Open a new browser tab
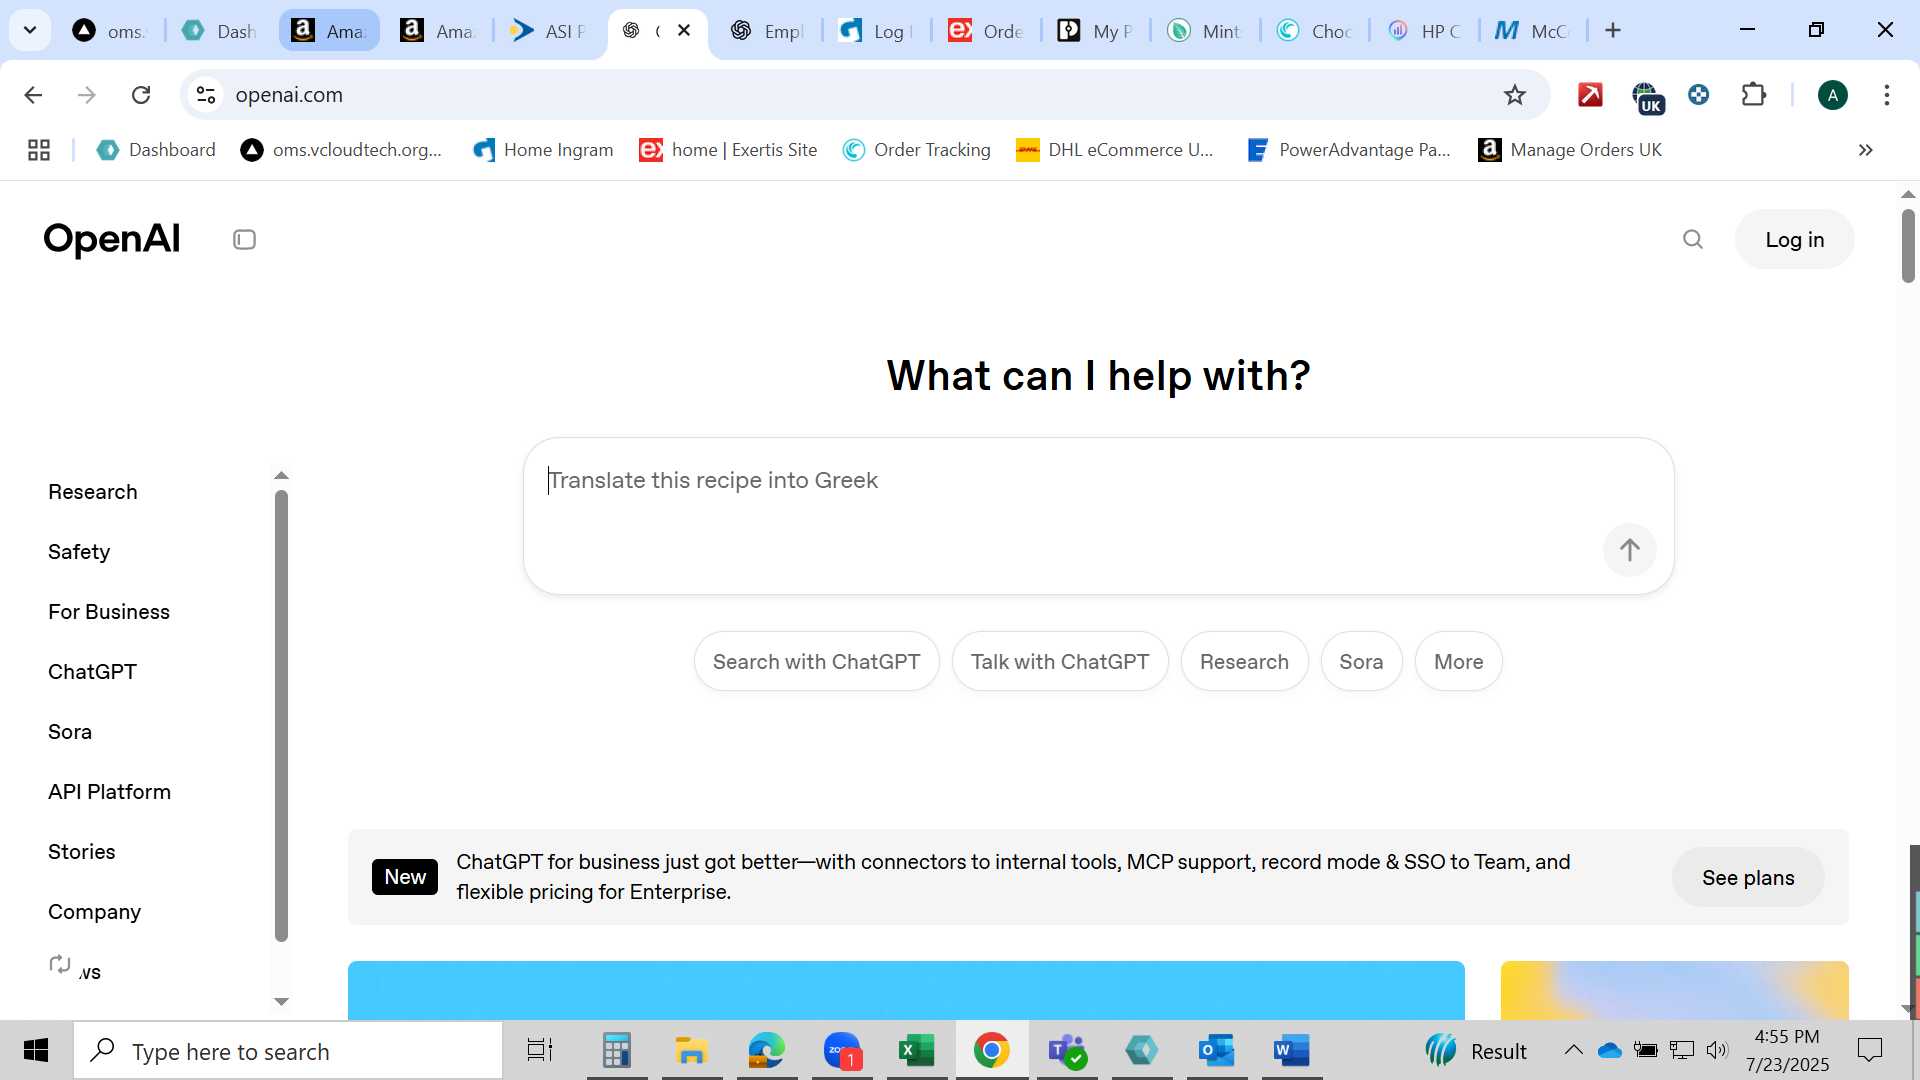Viewport: 1920px width, 1080px height. (1612, 31)
